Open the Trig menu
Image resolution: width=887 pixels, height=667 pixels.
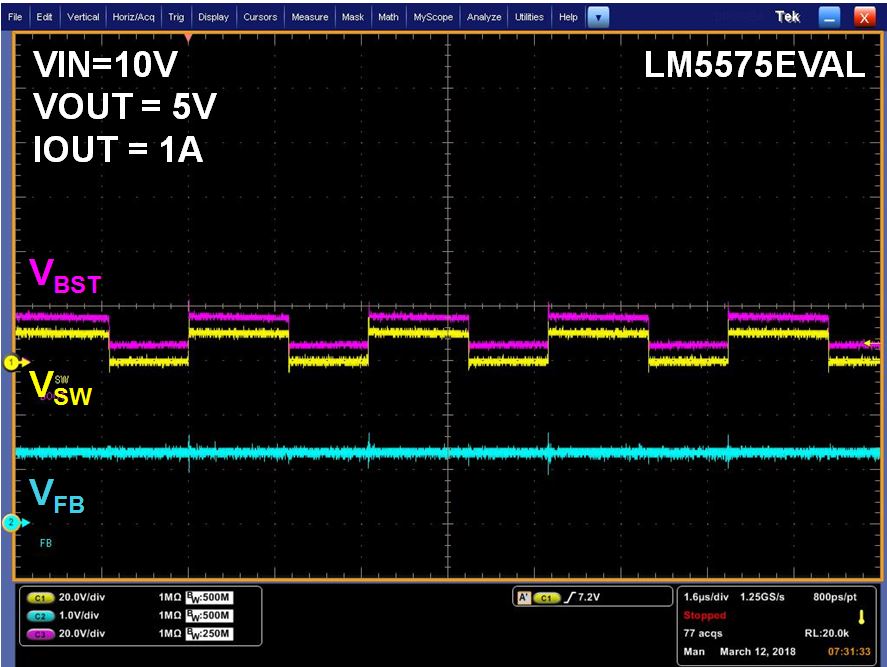coord(176,17)
